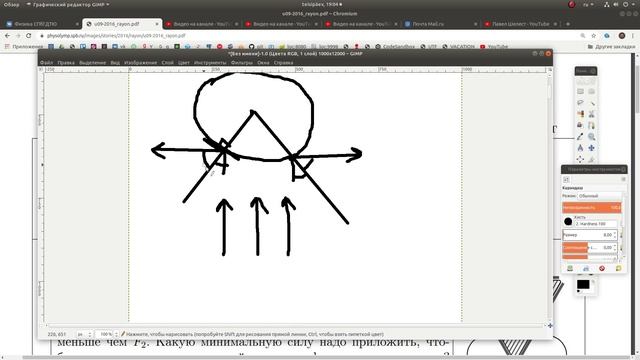Viewport: 640px width, 360px height.
Task: Open Инструменты menu in GIMP
Action: pyautogui.click(x=210, y=62)
